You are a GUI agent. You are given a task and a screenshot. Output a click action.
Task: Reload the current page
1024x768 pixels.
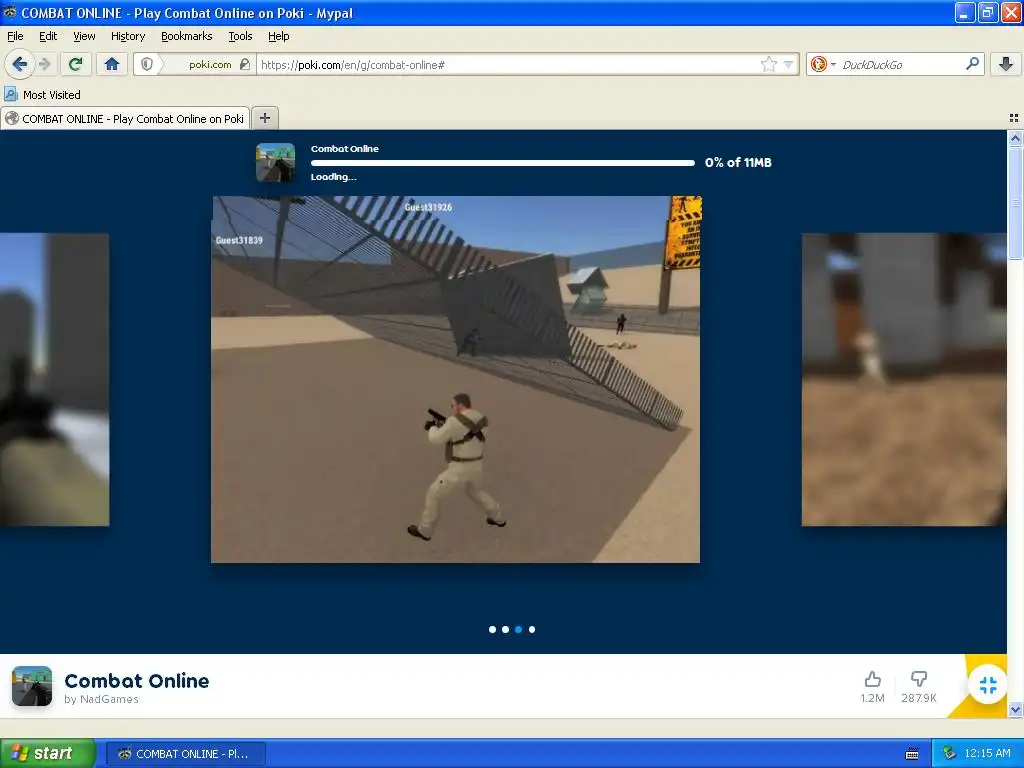click(x=75, y=64)
